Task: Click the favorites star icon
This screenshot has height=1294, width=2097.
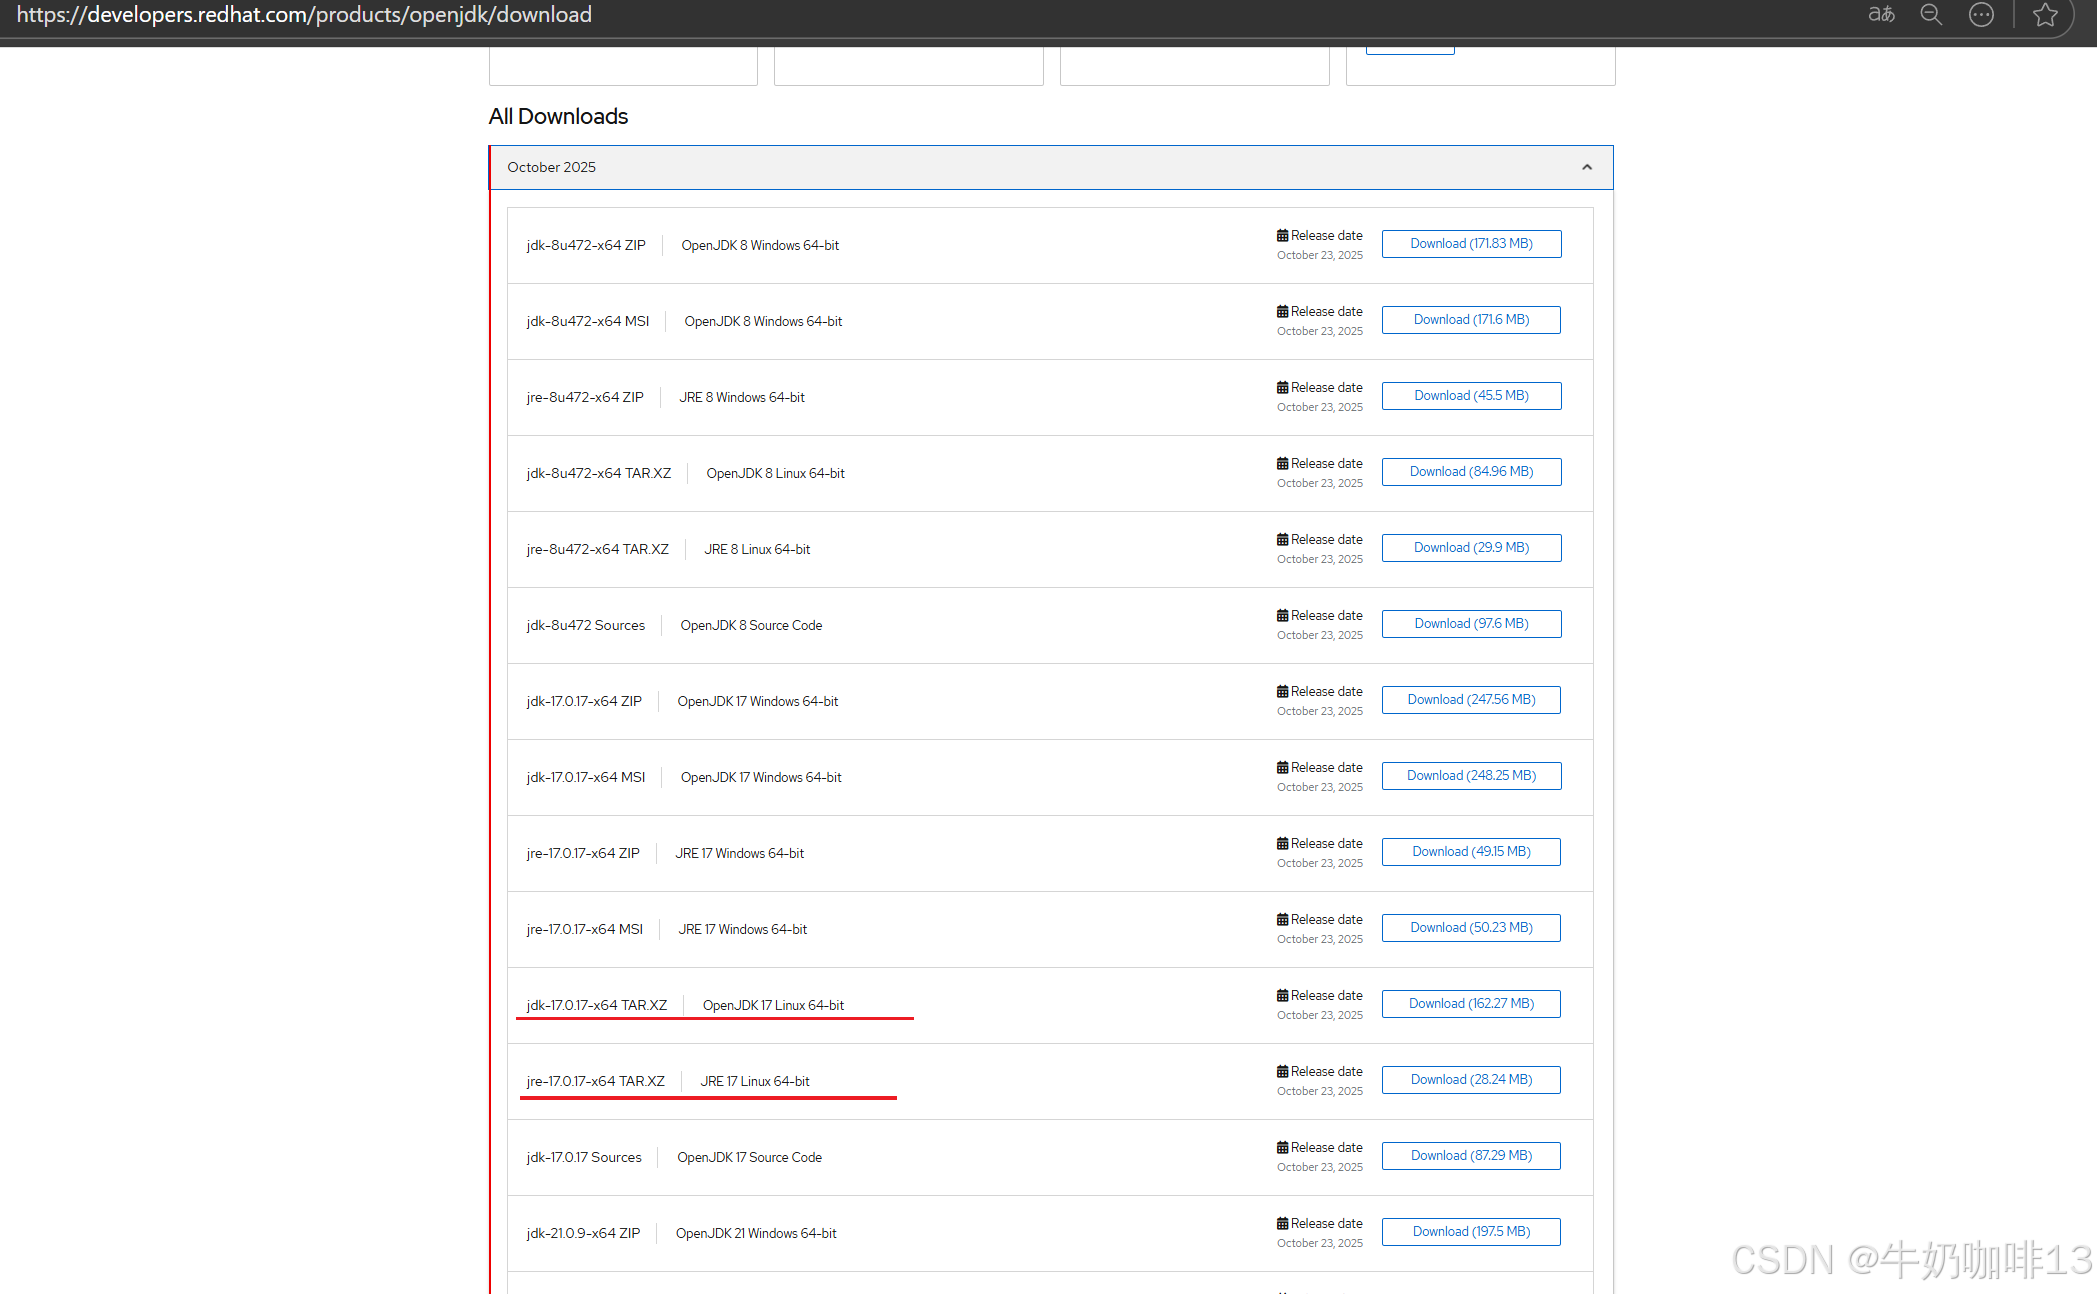Action: tap(2045, 14)
